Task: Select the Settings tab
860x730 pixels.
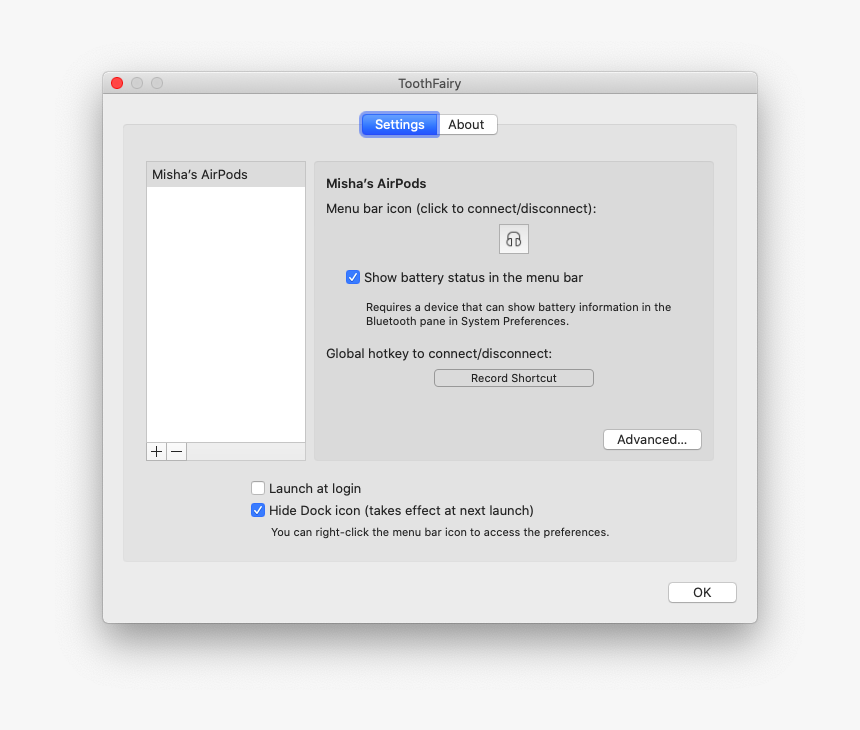Action: (398, 124)
